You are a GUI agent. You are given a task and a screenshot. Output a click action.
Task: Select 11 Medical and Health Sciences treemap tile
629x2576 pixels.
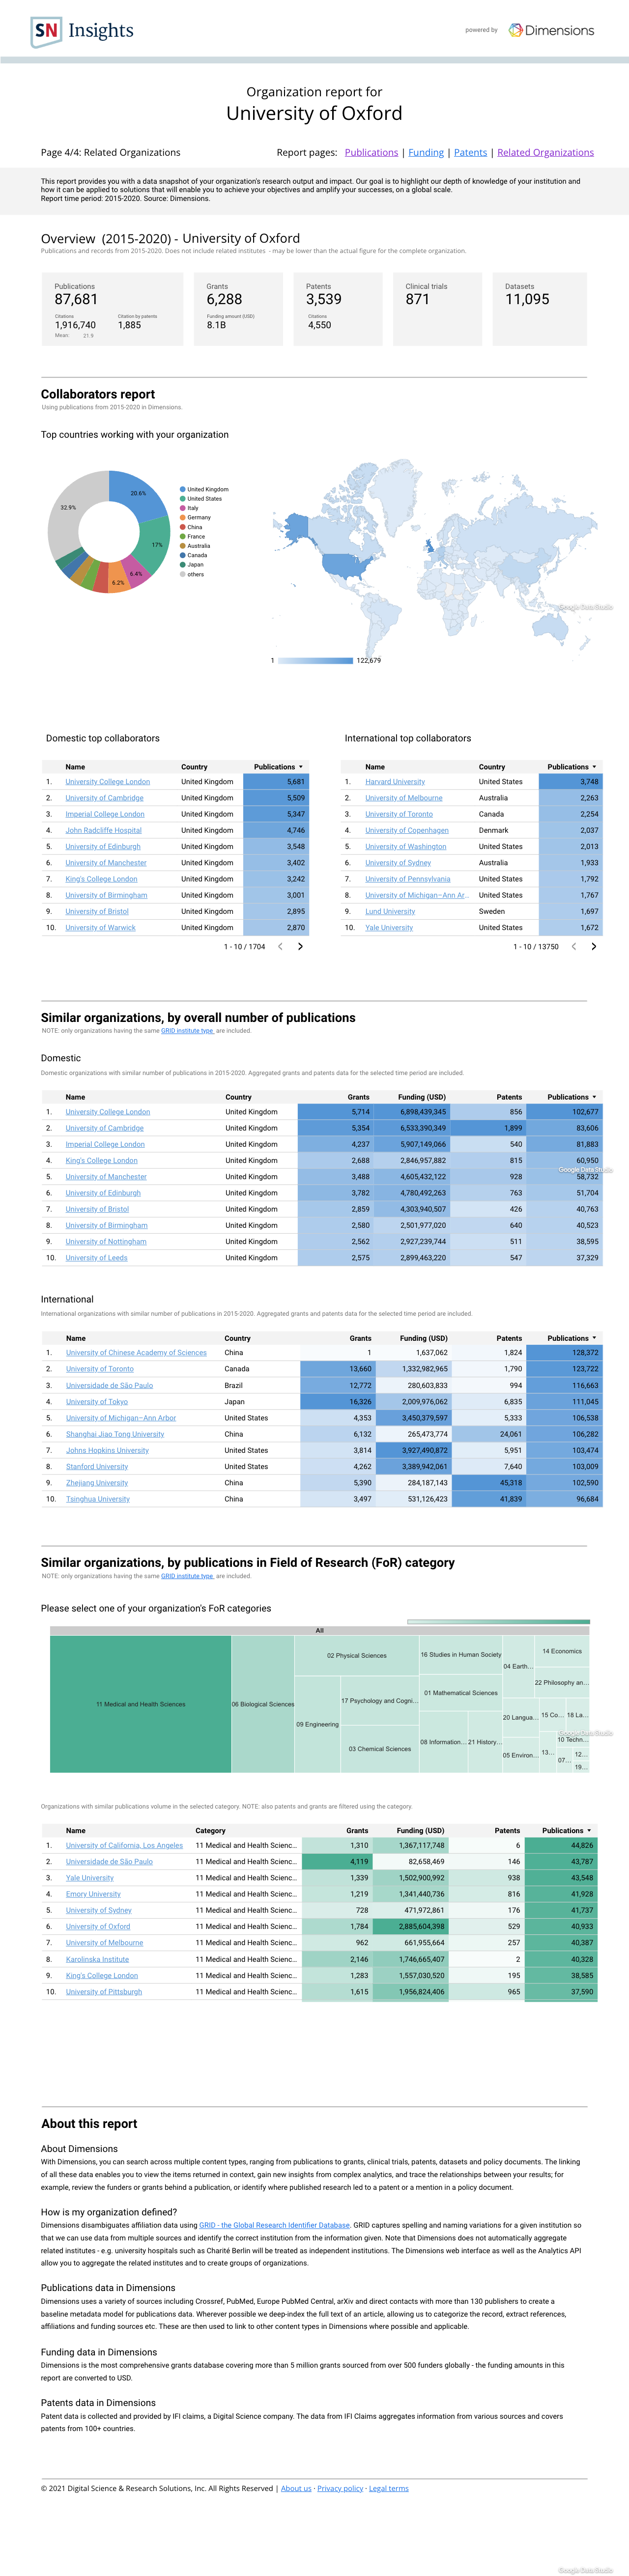(141, 1704)
